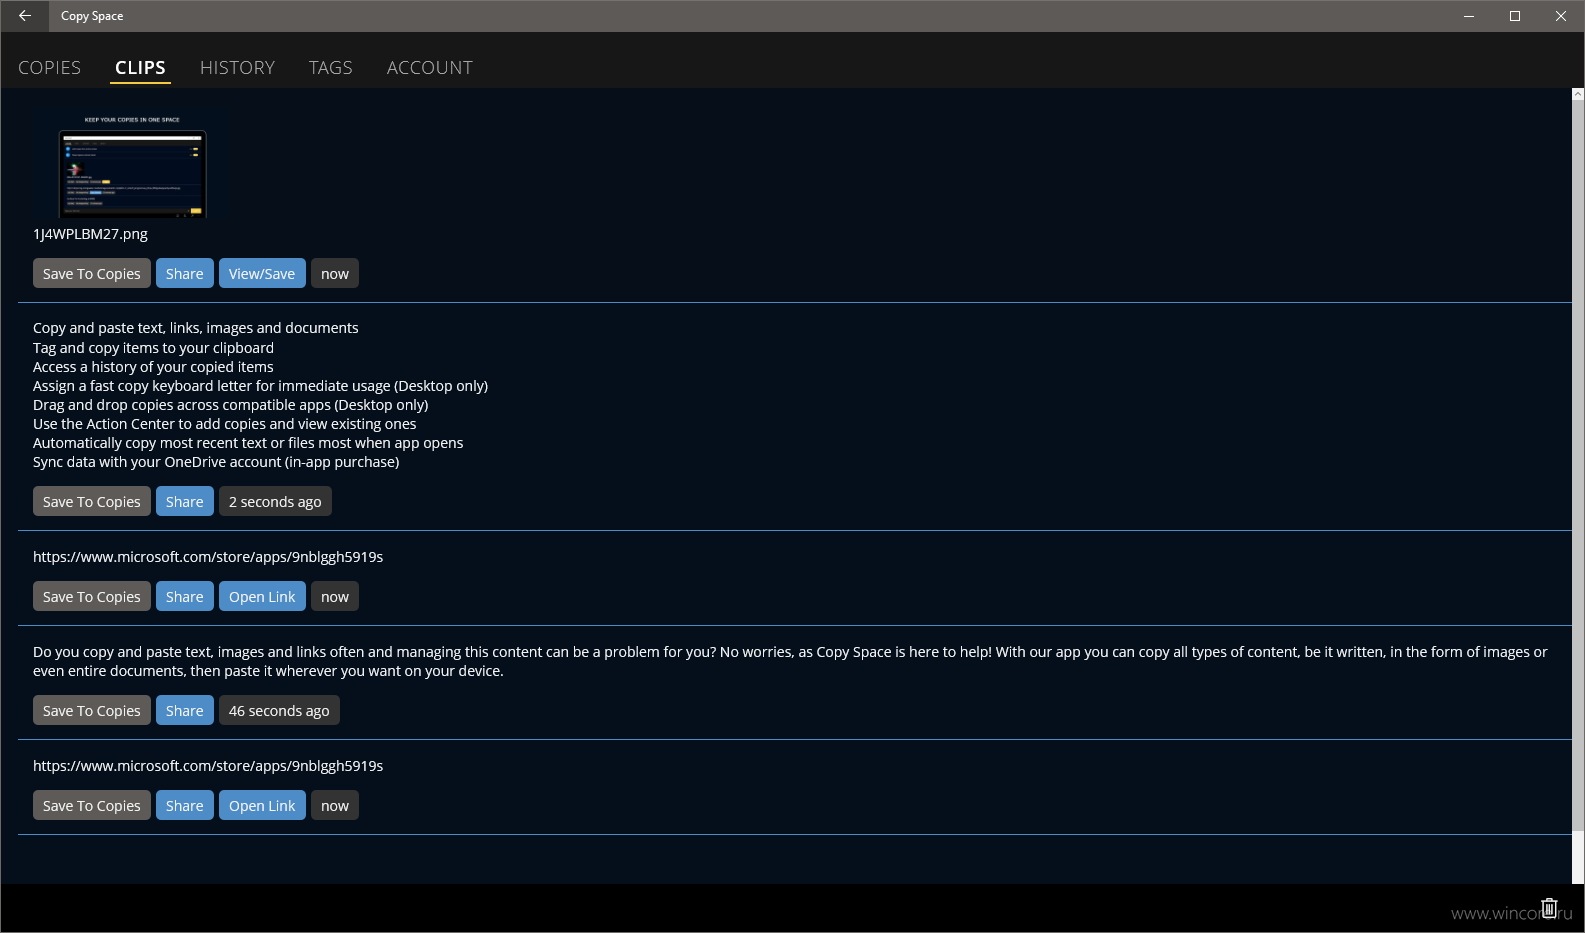The width and height of the screenshot is (1585, 933).
Task: Share the first Microsoft store link
Action: tap(185, 597)
